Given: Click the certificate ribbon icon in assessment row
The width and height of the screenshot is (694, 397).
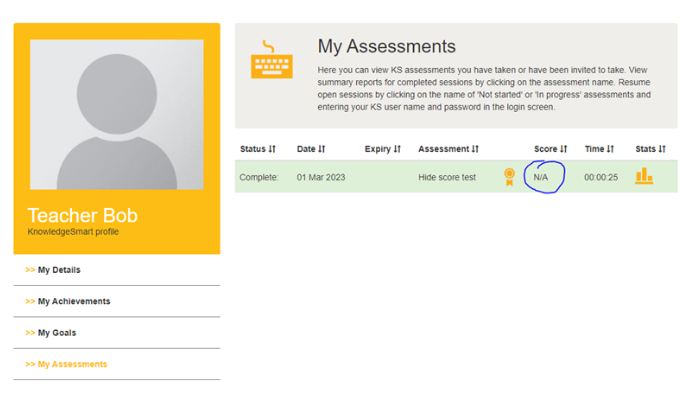Looking at the screenshot, I should (x=509, y=177).
